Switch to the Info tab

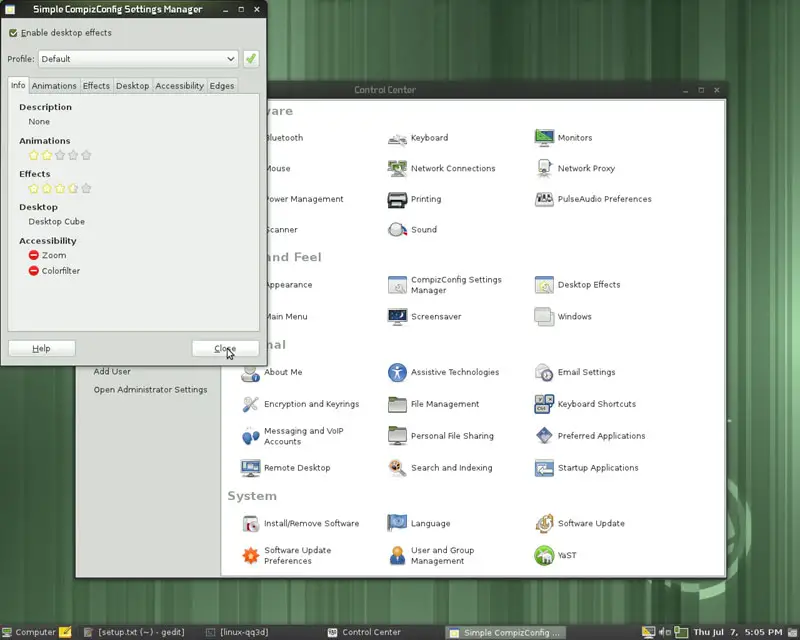coord(18,85)
